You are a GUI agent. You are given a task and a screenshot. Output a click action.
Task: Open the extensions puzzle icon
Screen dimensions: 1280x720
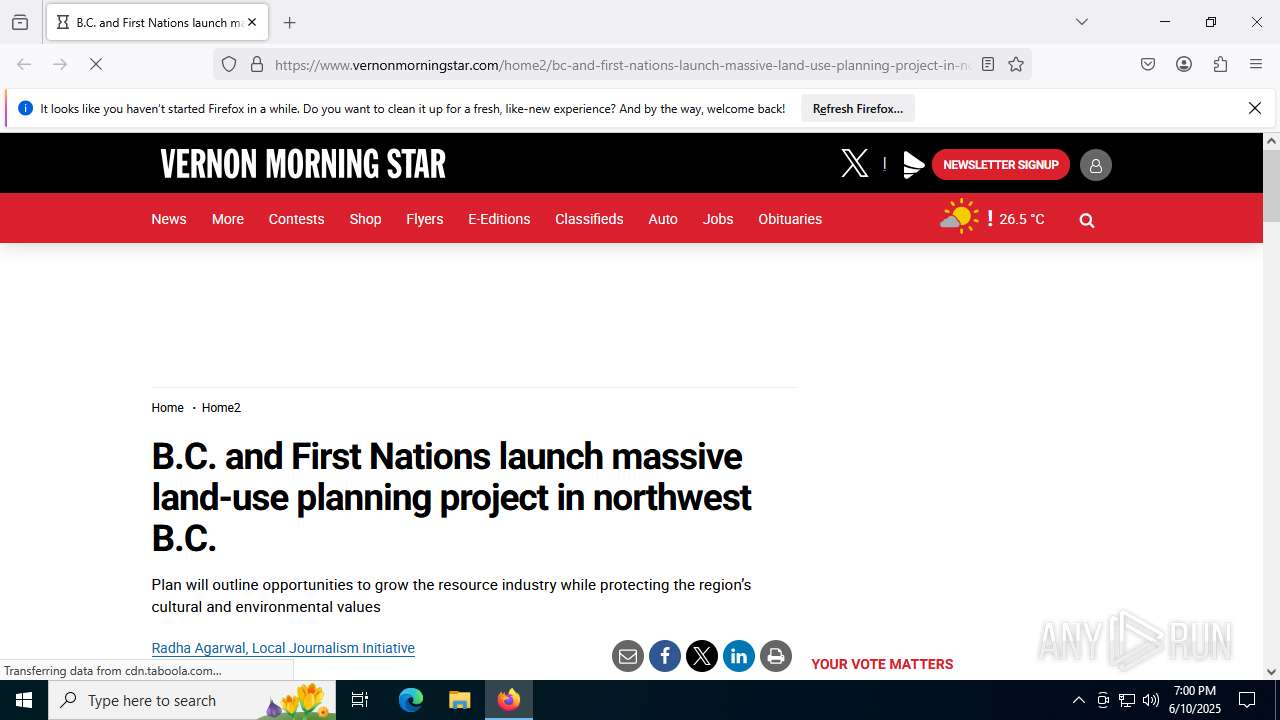click(1220, 64)
